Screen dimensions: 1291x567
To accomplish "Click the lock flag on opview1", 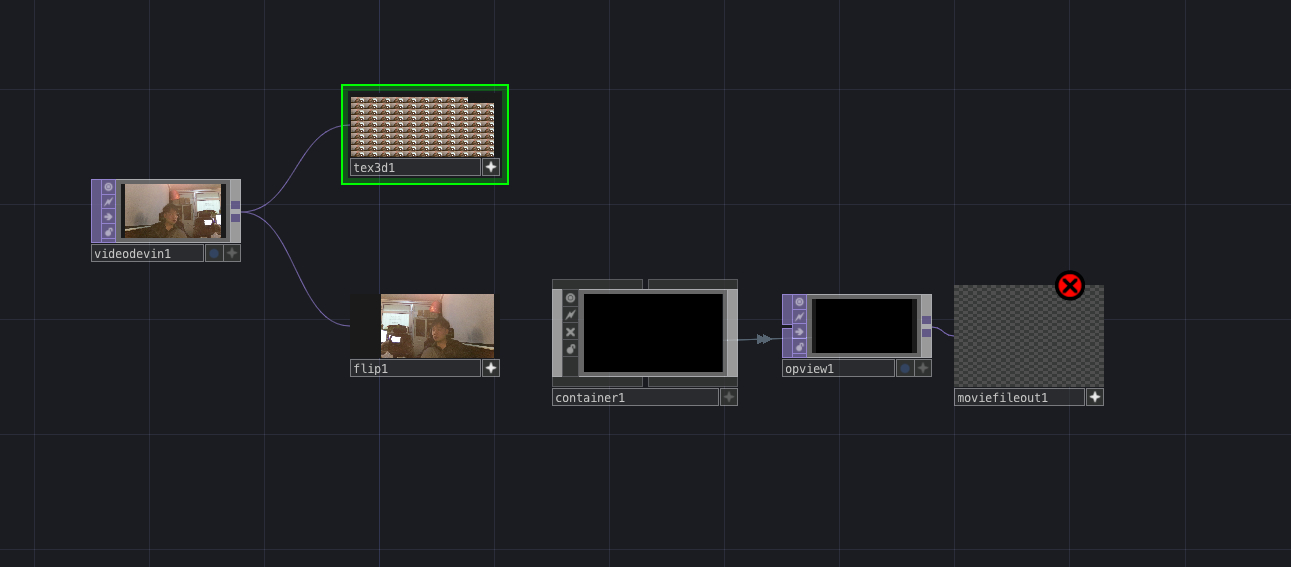I will [x=799, y=347].
